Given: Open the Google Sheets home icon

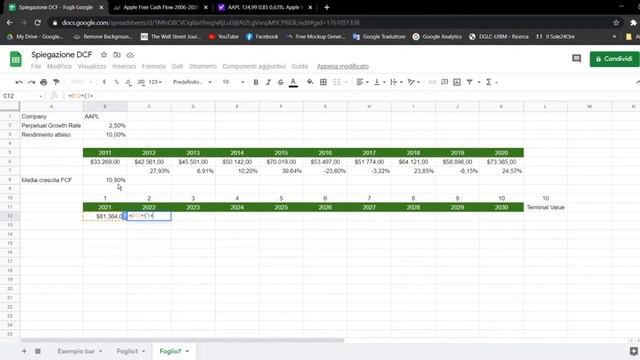Looking at the screenshot, I should pos(16,59).
